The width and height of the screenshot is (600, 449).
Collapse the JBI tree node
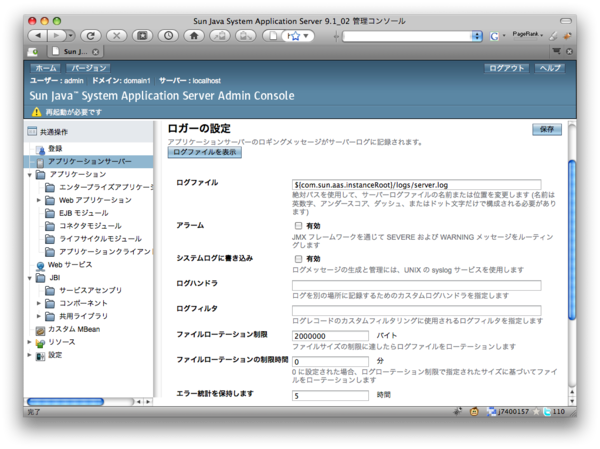30,278
